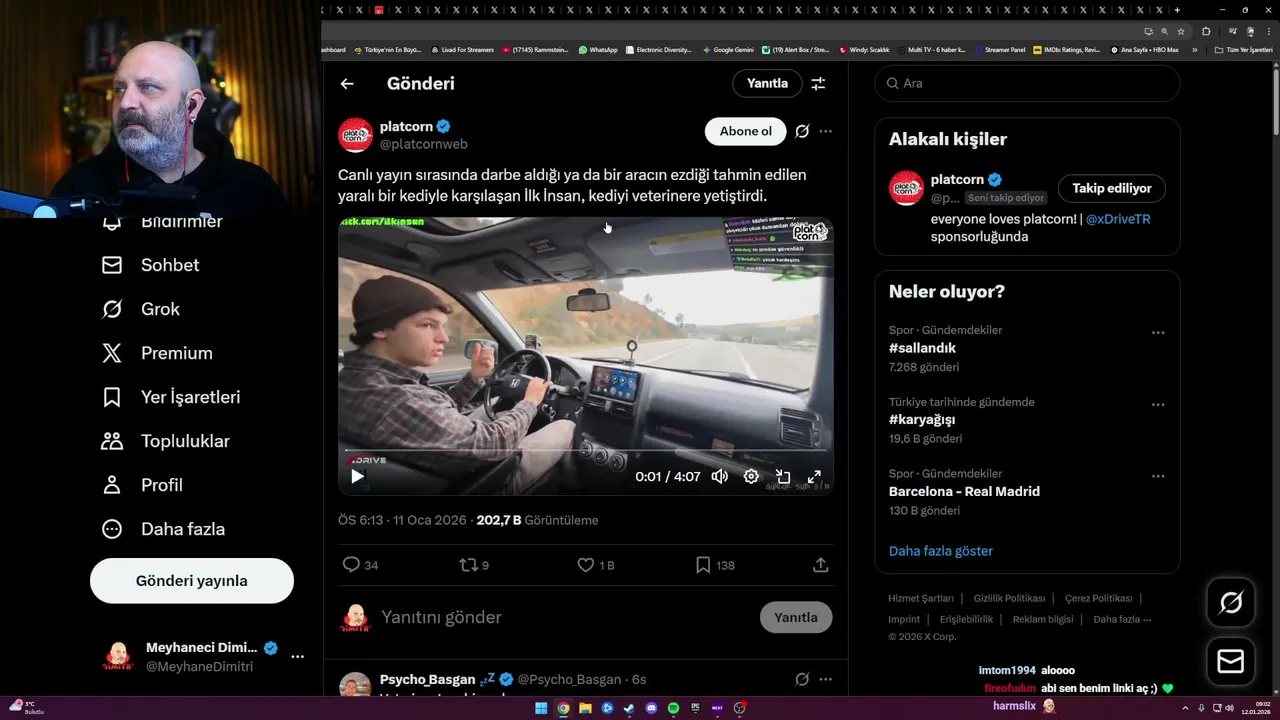Expand footer Daha fazla menu
This screenshot has height=720, width=1280.
click(1122, 619)
